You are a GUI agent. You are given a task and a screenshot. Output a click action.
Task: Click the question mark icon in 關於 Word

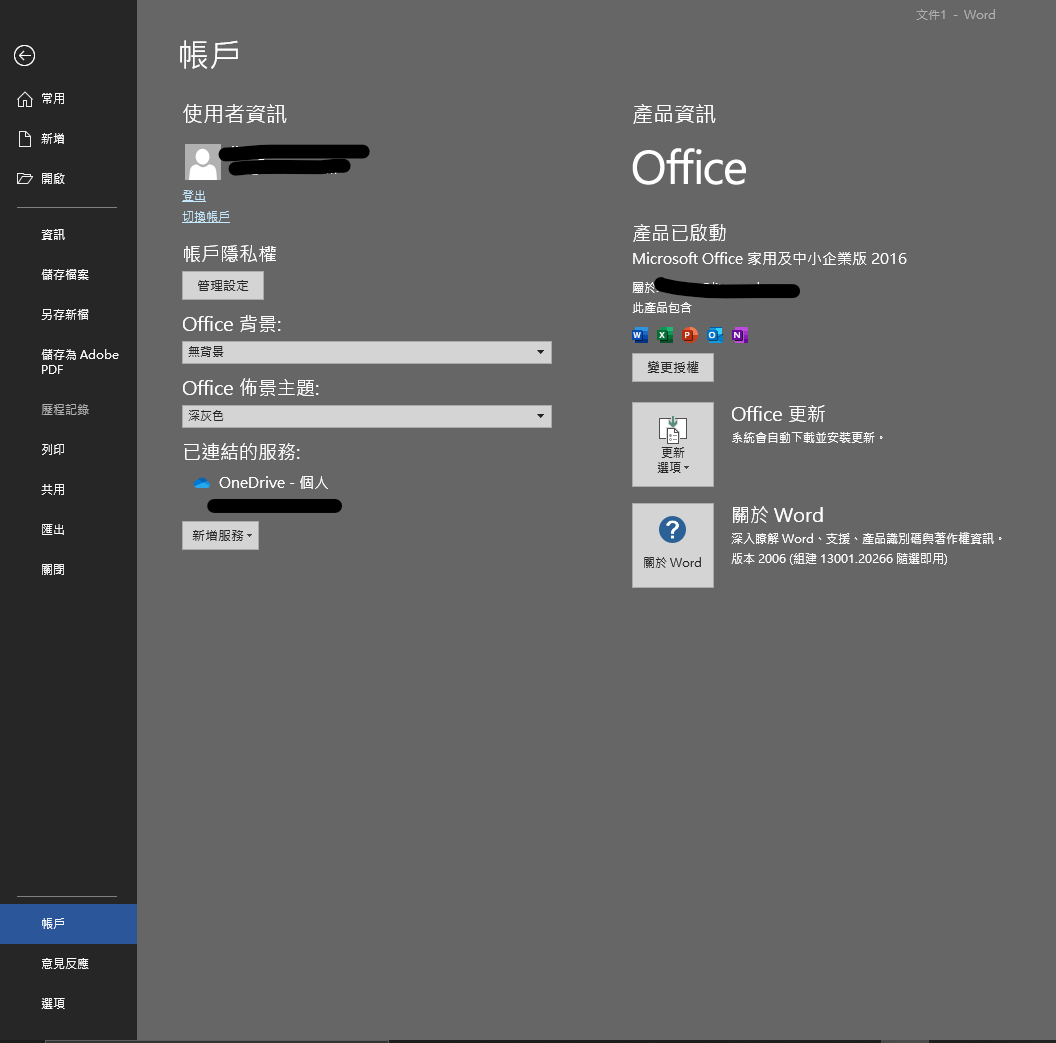(x=672, y=530)
